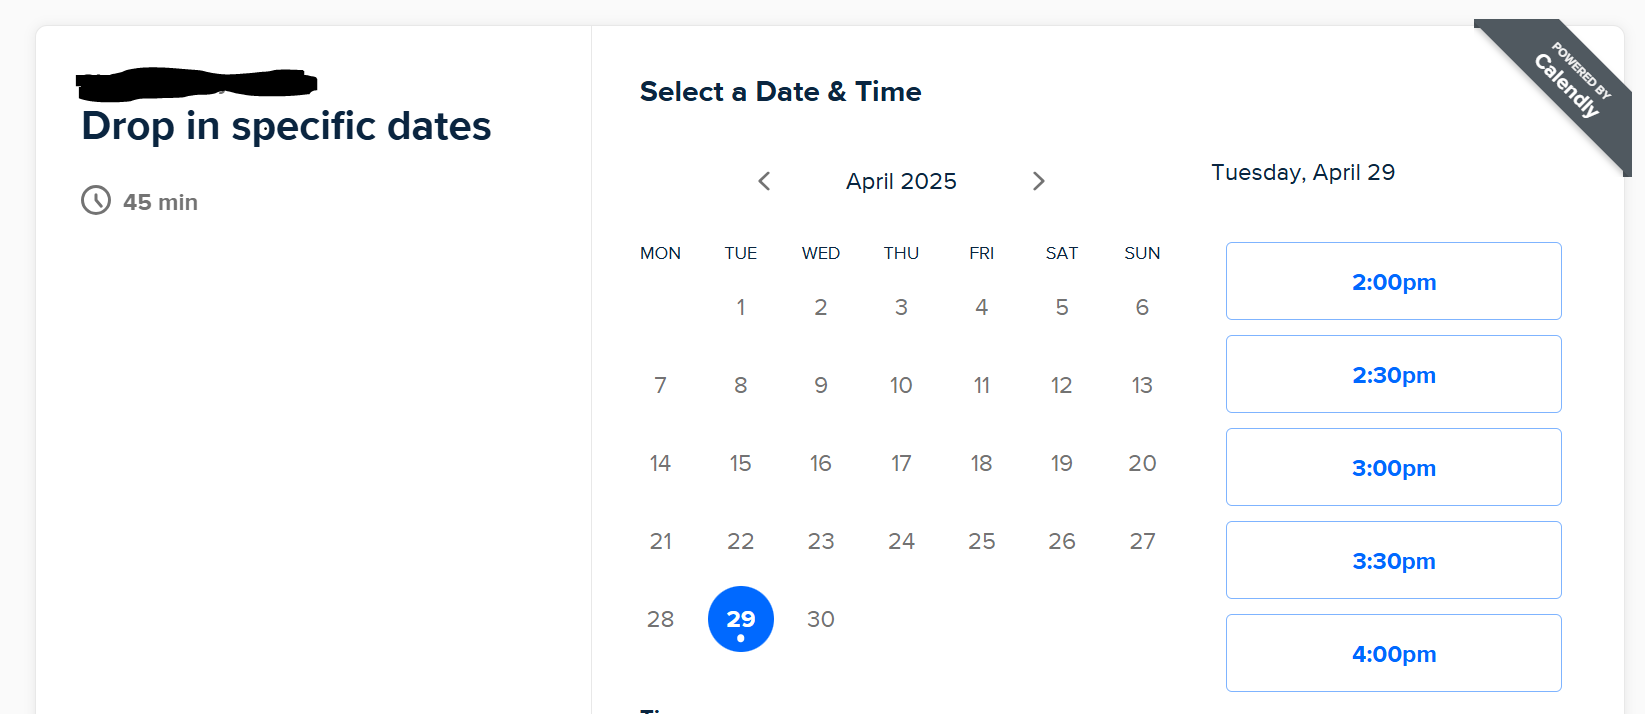Click the April 2025 month label
Screen dimensions: 1645x714
[901, 181]
